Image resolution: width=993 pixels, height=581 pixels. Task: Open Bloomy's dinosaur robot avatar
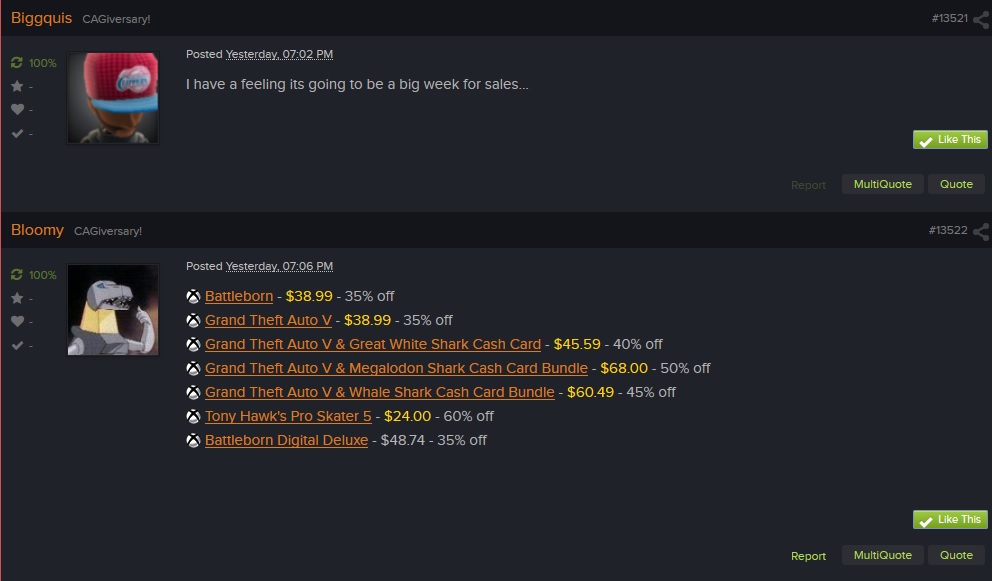113,310
